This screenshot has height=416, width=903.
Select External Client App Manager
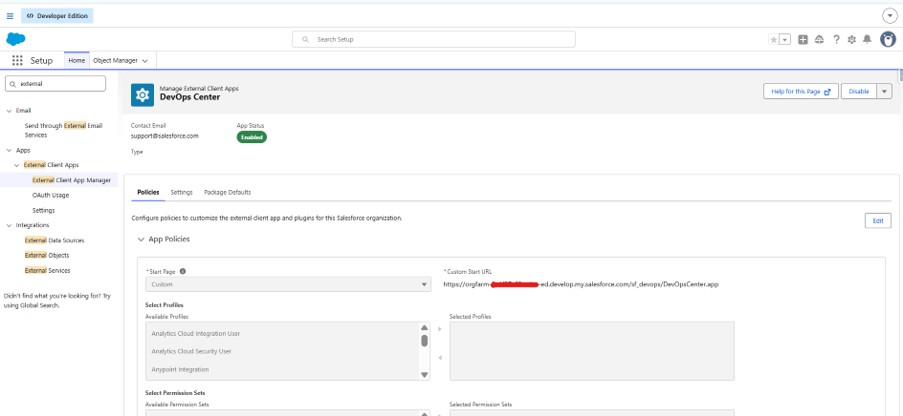71,180
